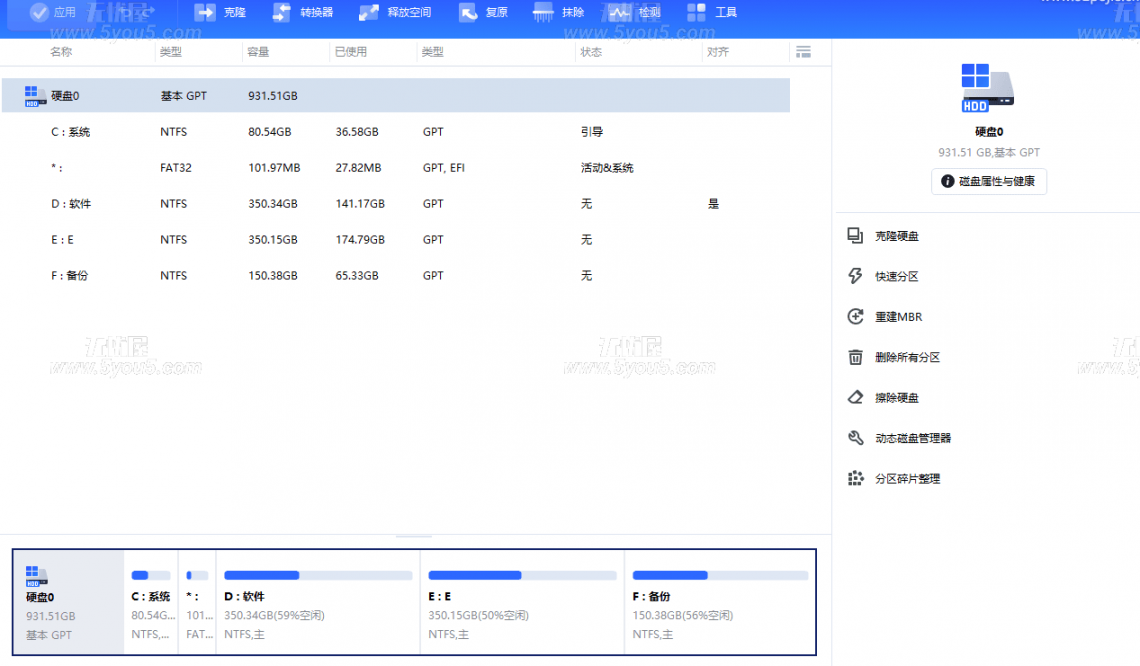Viewport: 1140px width, 666px height.
Task: Open the Converter (转换器) toolbar tool
Action: pos(302,12)
